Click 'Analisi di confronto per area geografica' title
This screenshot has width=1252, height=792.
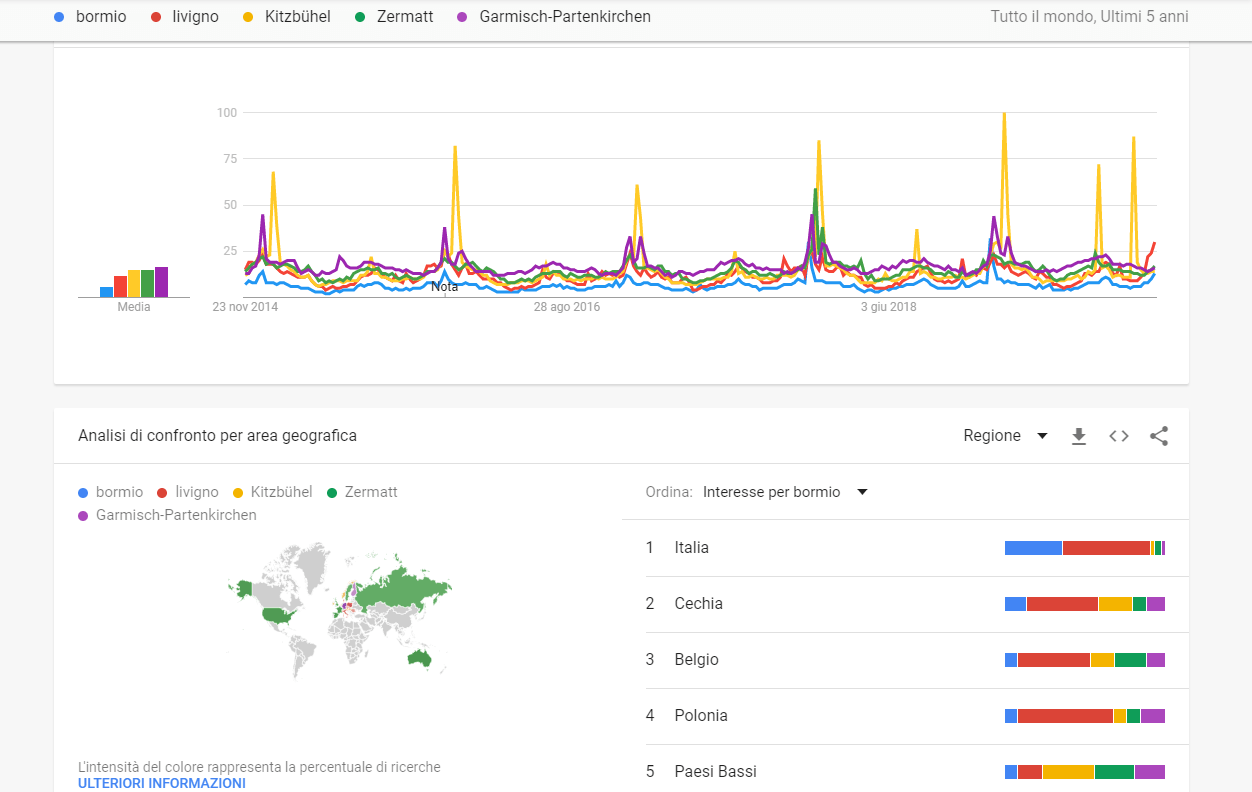pyautogui.click(x=217, y=436)
